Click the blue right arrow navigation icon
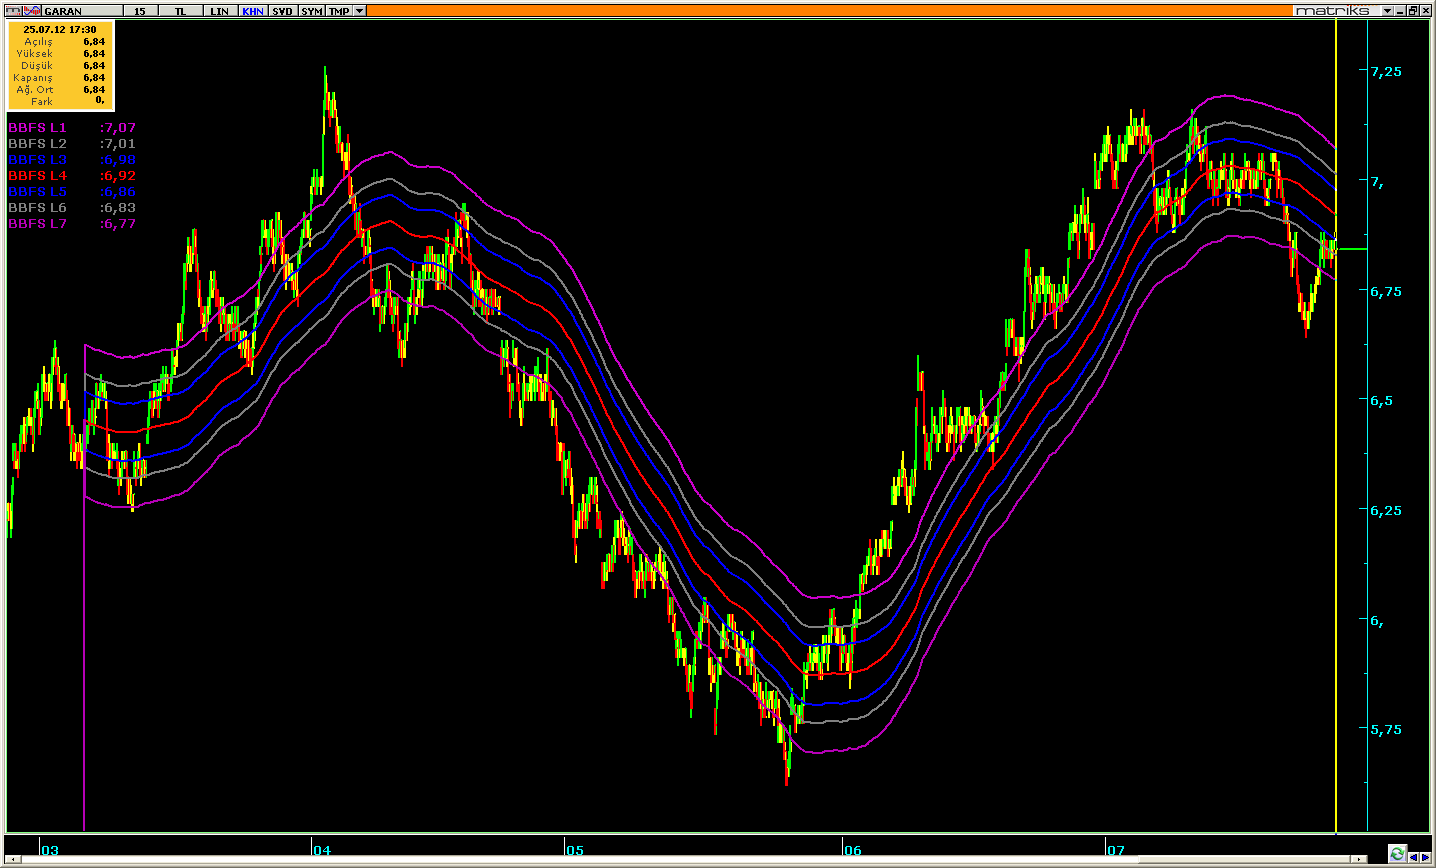1436x868 pixels. tap(1425, 857)
